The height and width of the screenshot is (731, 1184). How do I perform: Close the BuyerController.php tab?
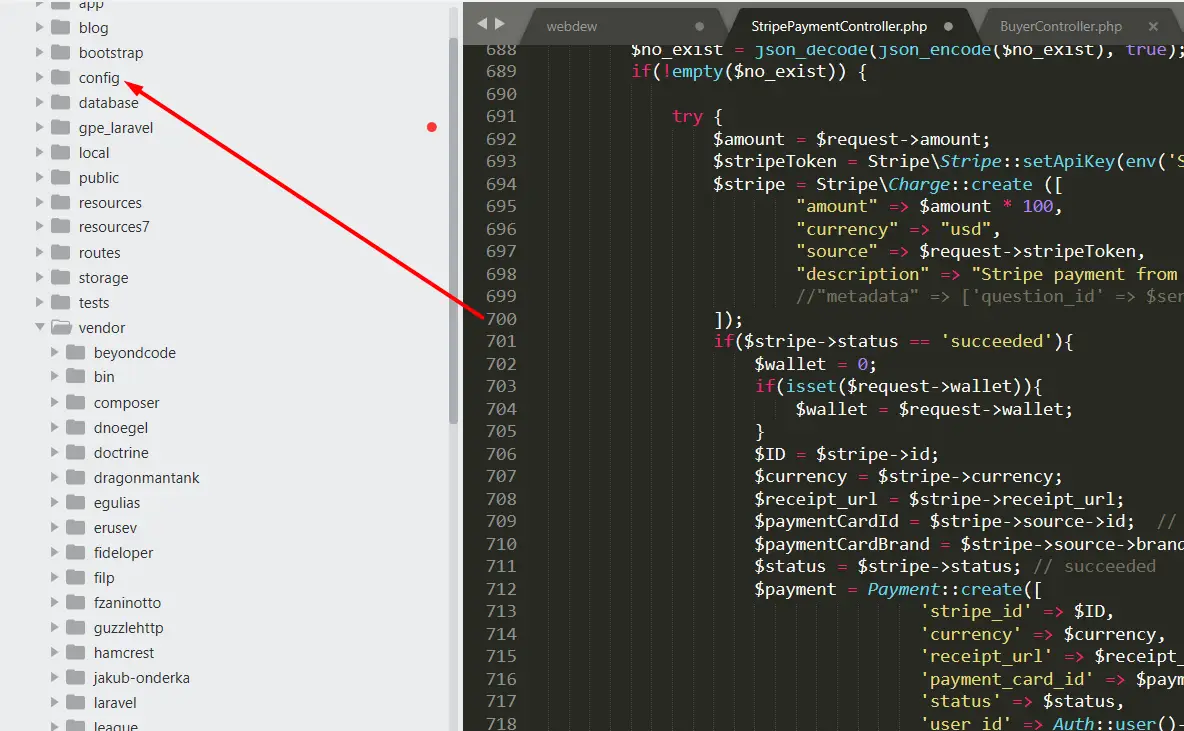coord(1153,26)
